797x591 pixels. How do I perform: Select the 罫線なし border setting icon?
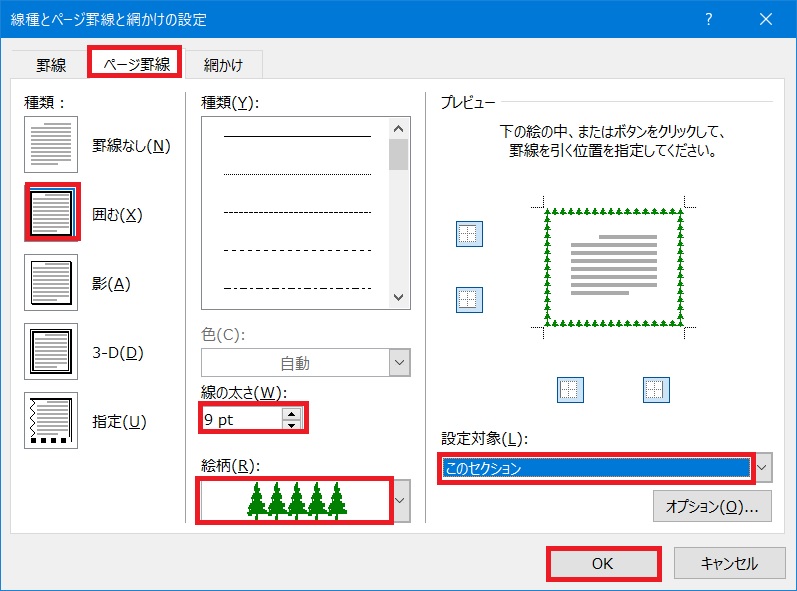pyautogui.click(x=51, y=144)
